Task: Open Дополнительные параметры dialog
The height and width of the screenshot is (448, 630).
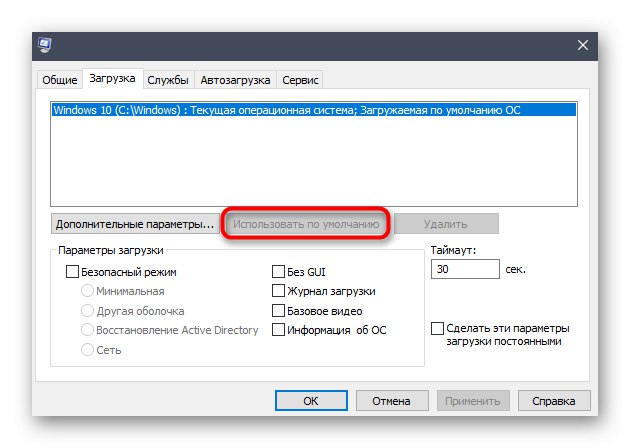Action: [135, 224]
